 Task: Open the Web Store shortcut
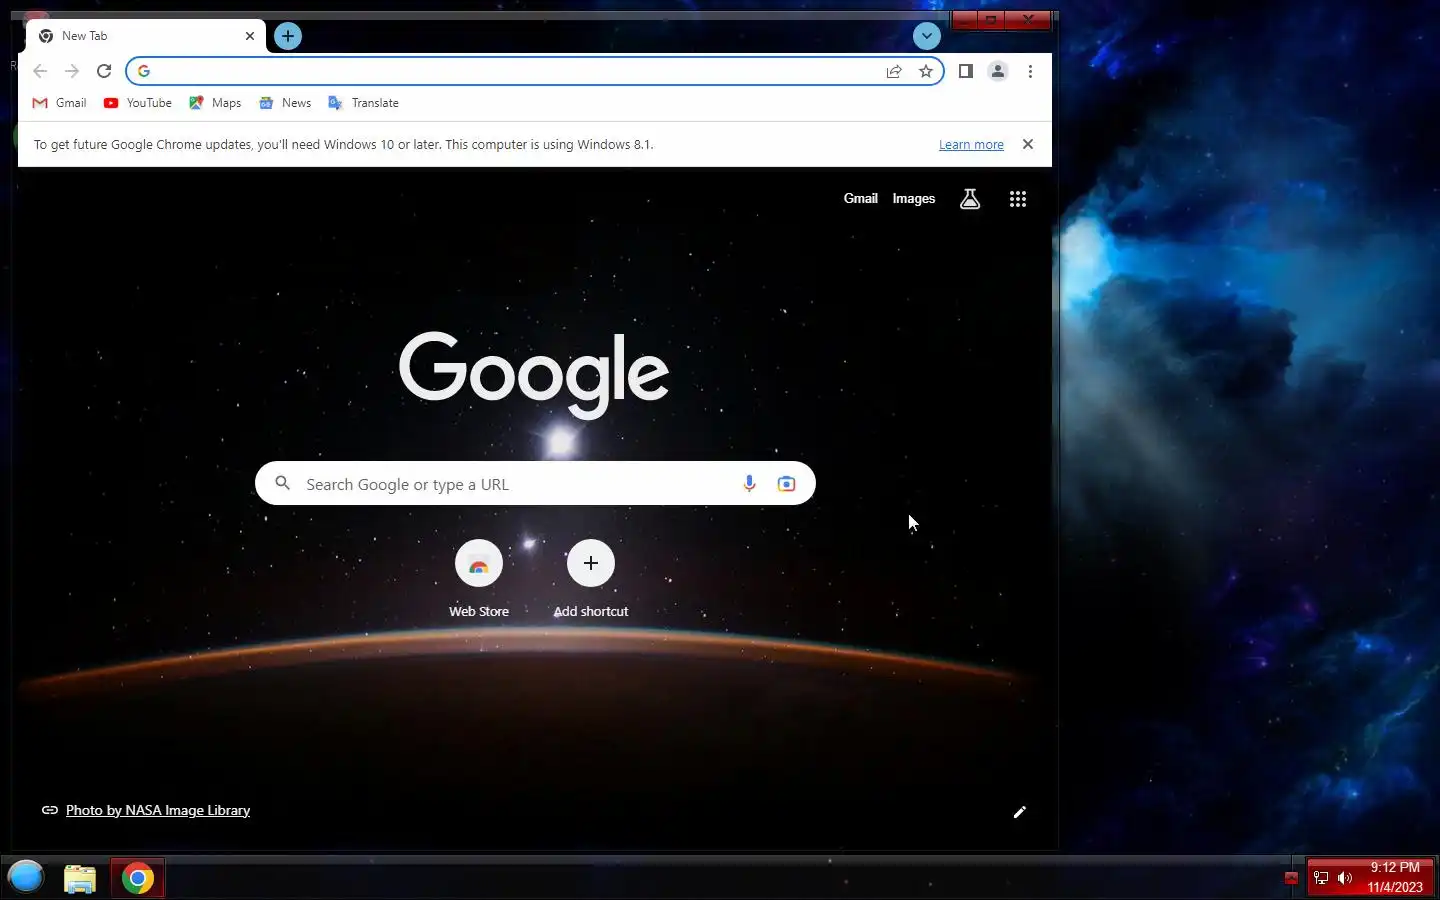pos(479,580)
